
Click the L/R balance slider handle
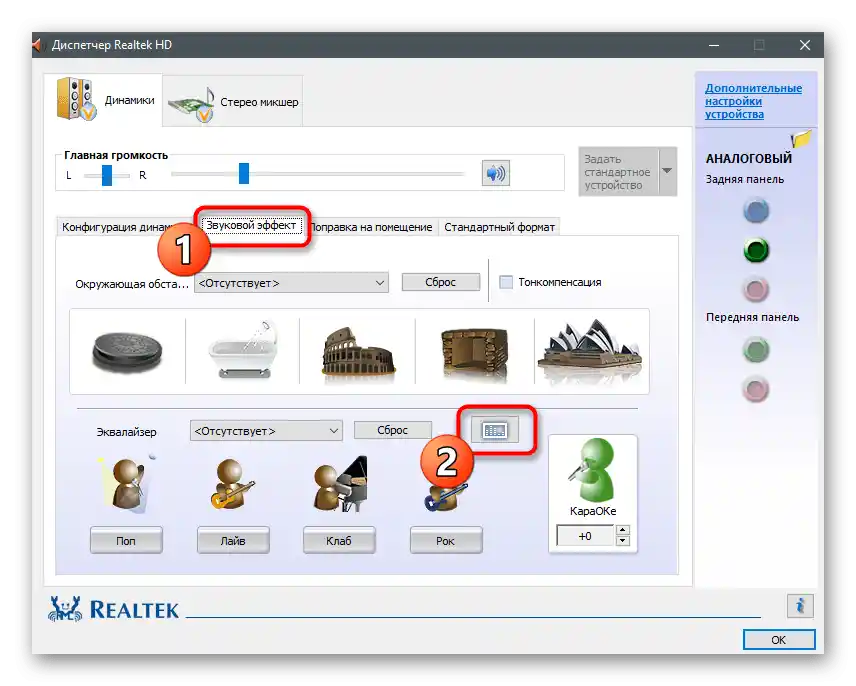coord(107,175)
